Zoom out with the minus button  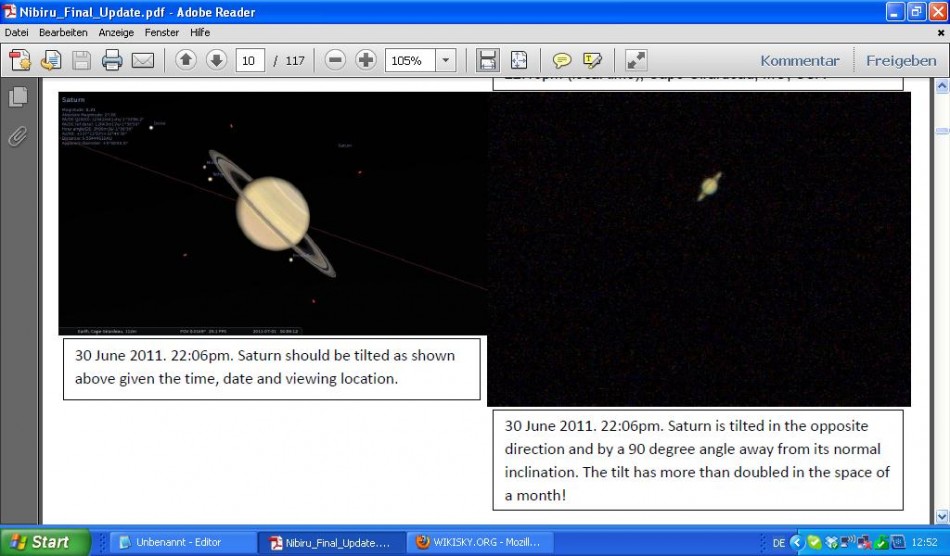336,60
